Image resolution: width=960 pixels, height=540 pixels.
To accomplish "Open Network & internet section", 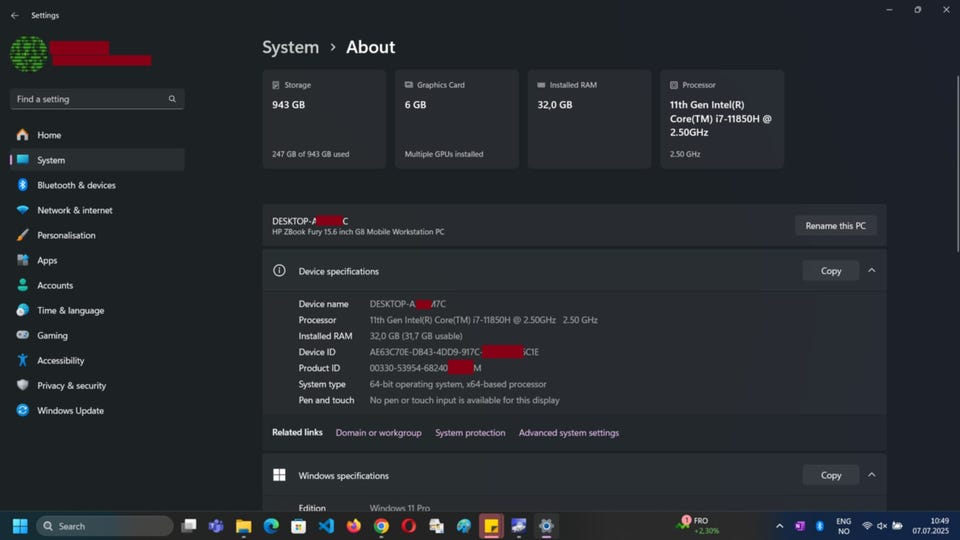I will [x=74, y=210].
